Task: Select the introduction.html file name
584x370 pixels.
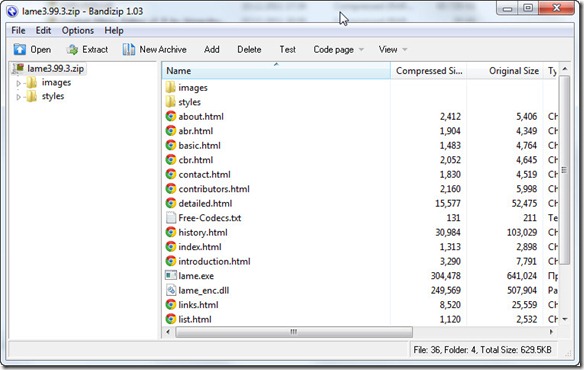Action: tap(215, 262)
